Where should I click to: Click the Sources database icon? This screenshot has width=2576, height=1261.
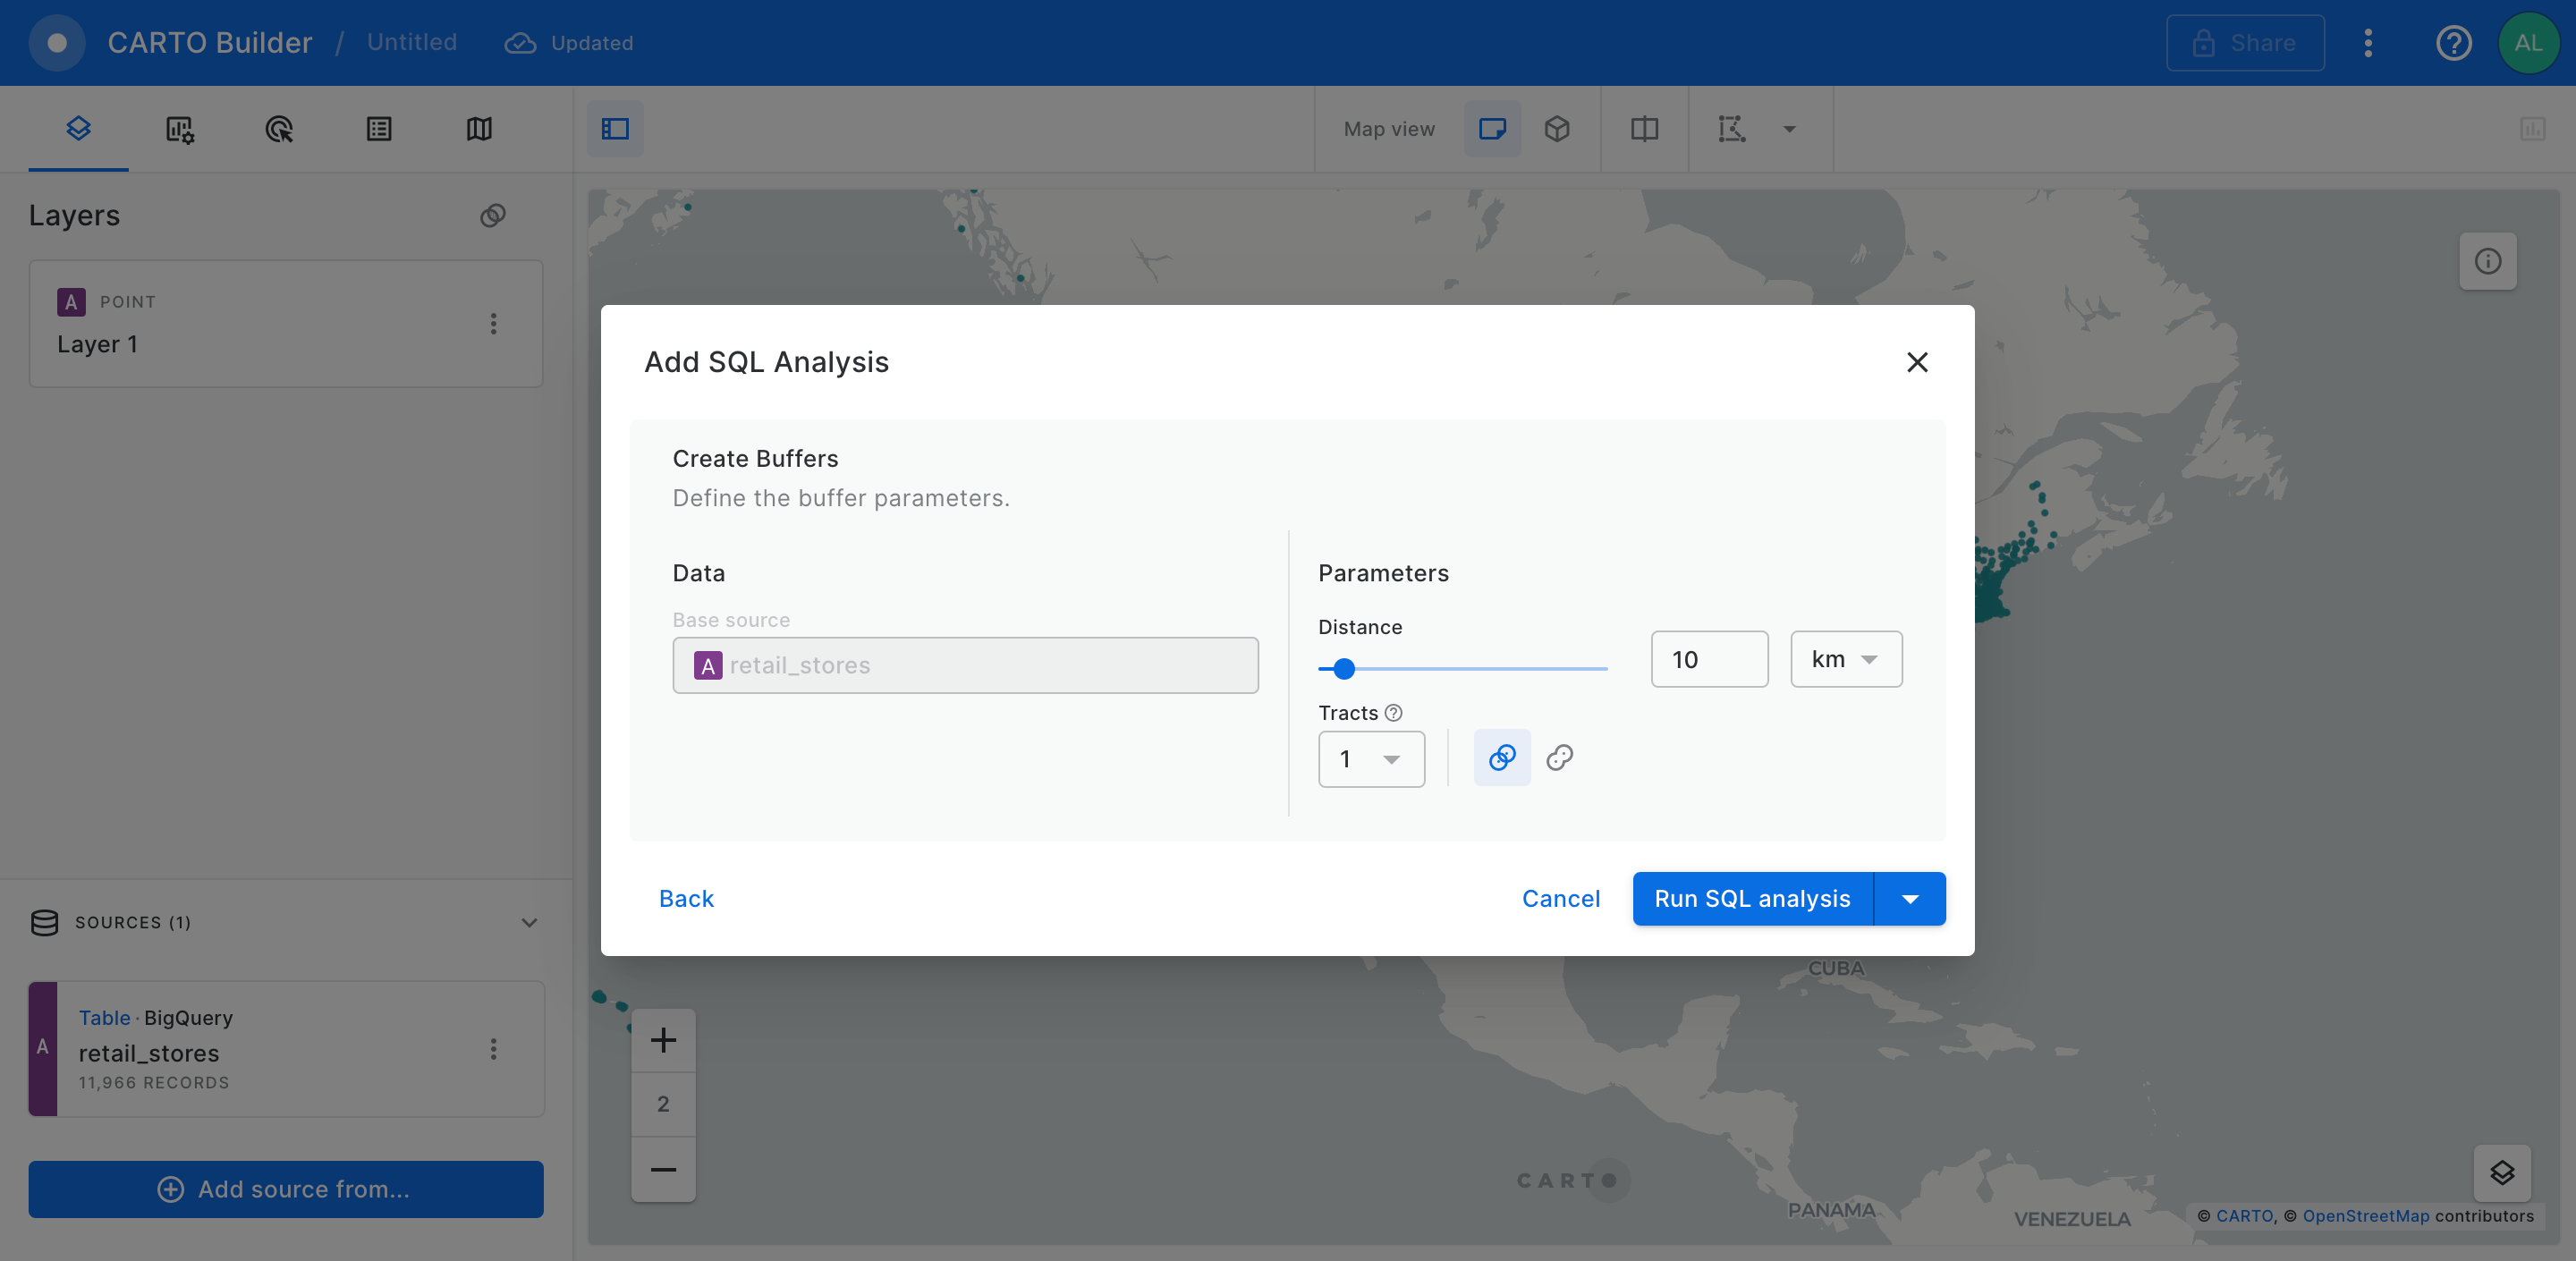coord(45,922)
